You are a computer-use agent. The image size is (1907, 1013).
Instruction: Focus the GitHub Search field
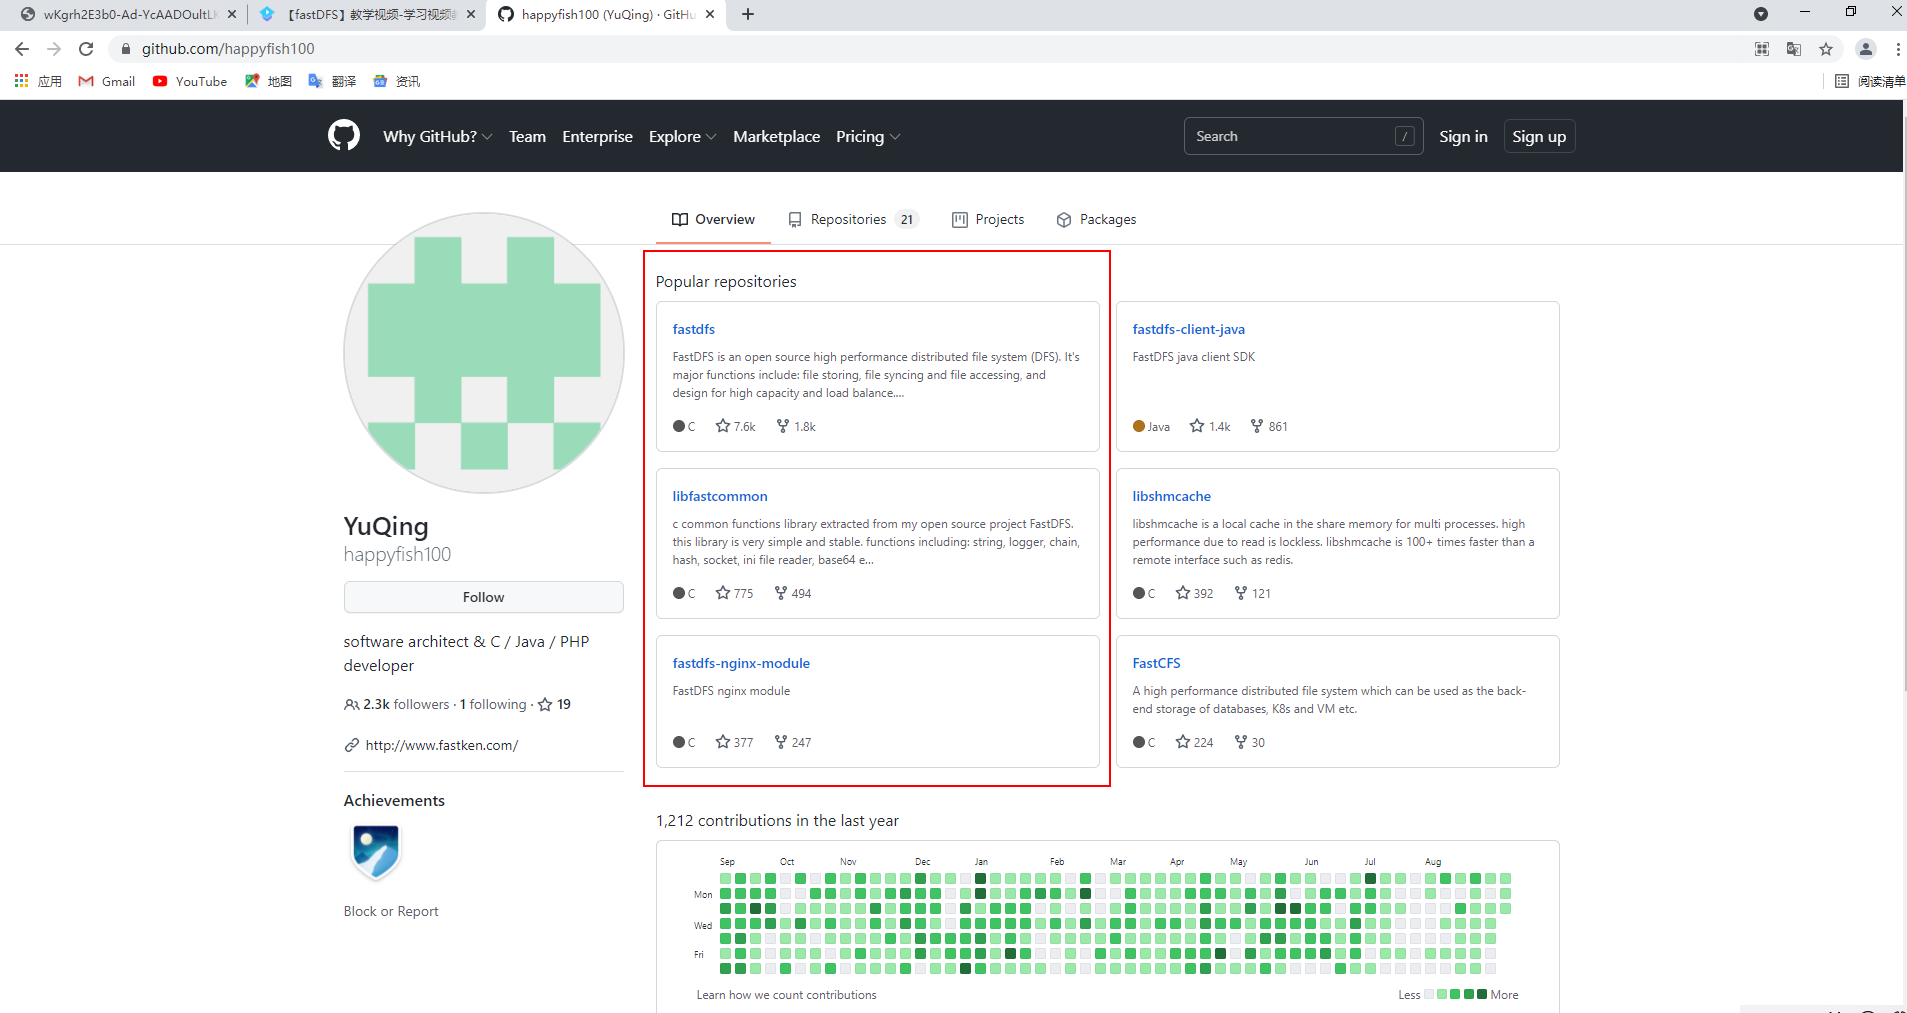pos(1302,136)
